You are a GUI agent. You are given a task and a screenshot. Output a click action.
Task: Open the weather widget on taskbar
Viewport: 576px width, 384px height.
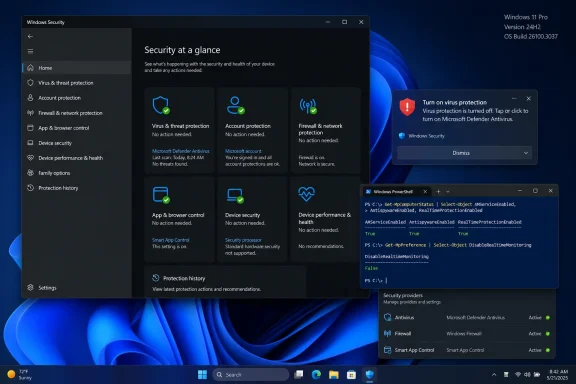pyautogui.click(x=20, y=375)
